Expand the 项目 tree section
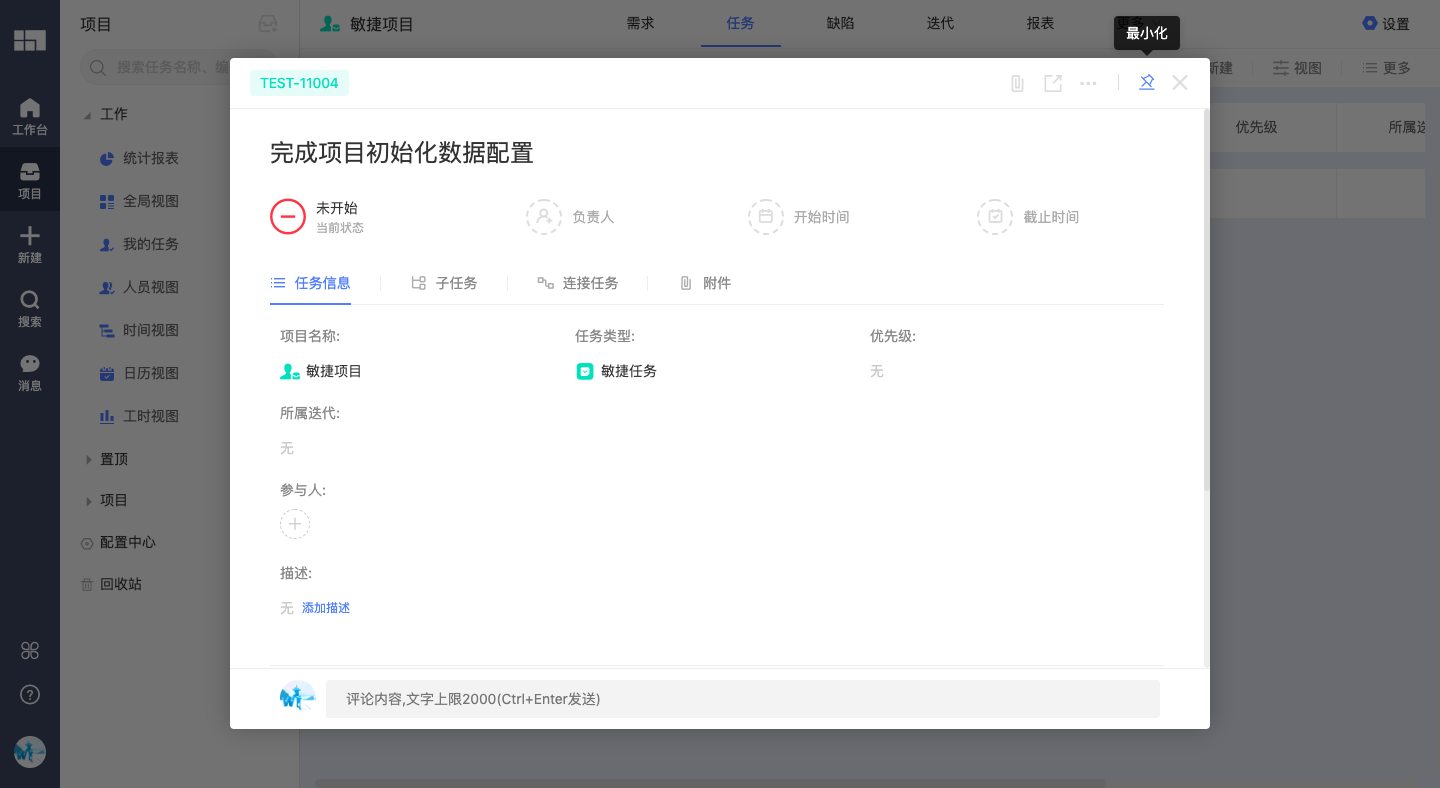The image size is (1440, 788). click(x=88, y=501)
